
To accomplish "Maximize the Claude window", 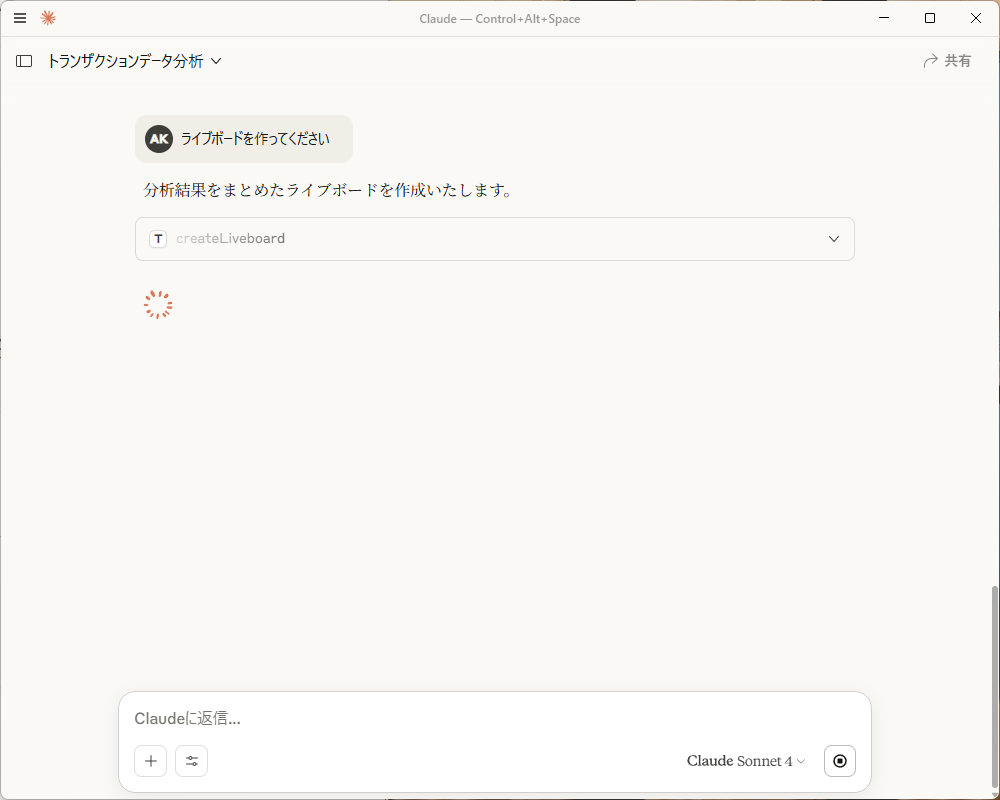I will point(930,18).
